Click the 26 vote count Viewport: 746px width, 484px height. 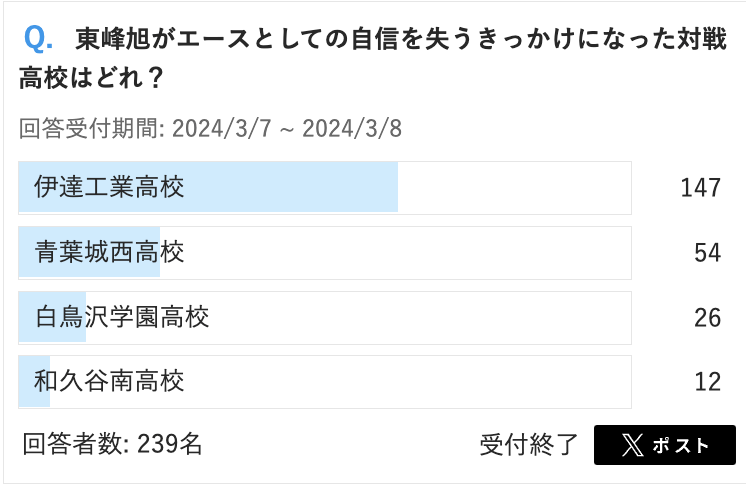coord(707,317)
